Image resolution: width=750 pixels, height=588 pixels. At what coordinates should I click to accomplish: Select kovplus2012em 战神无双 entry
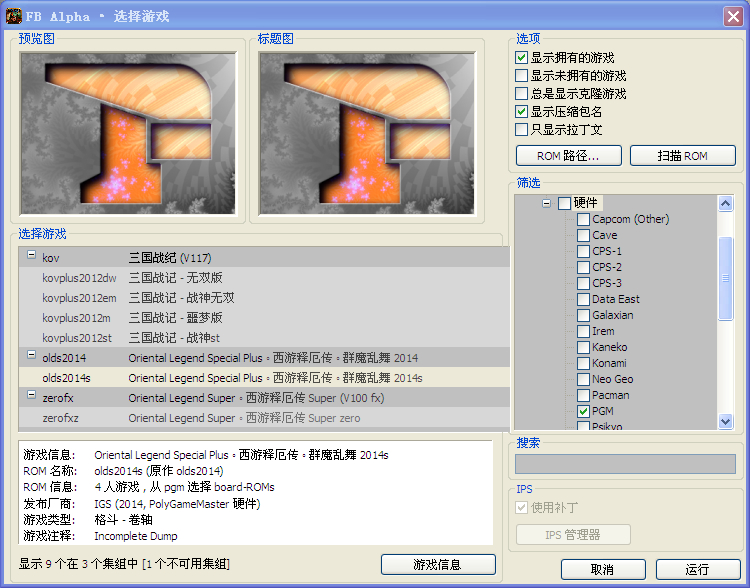tap(264, 298)
